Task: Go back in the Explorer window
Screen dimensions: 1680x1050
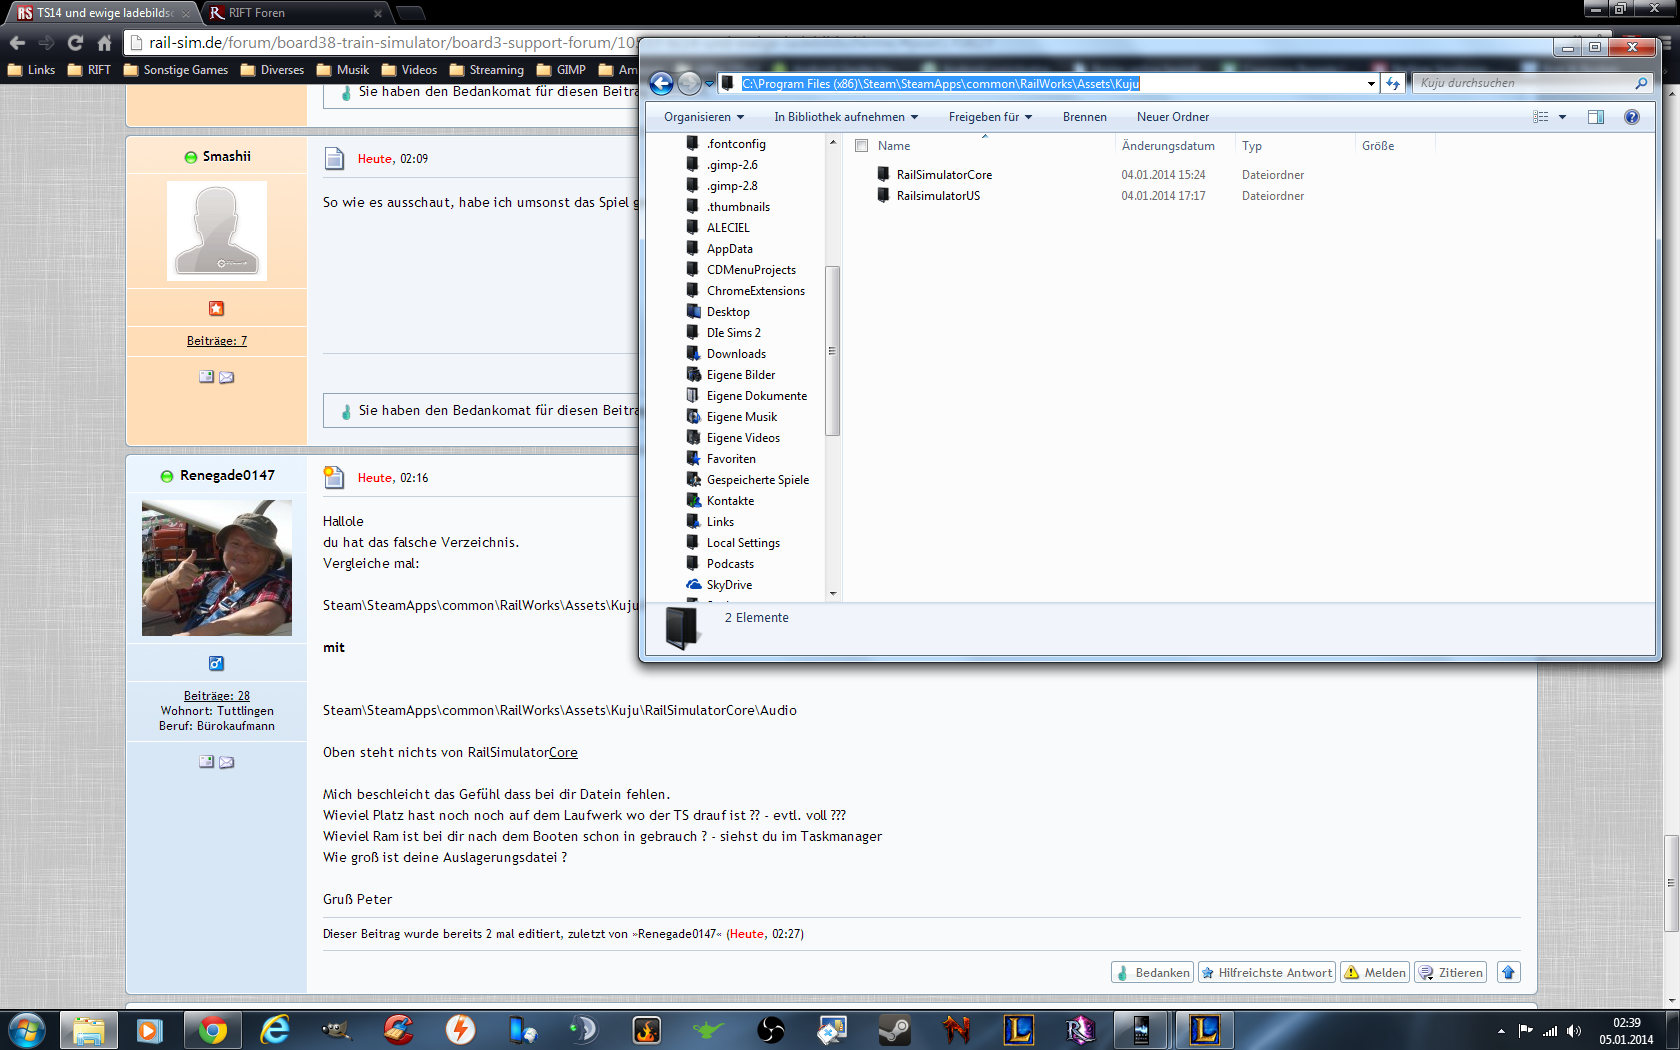Action: 661,84
